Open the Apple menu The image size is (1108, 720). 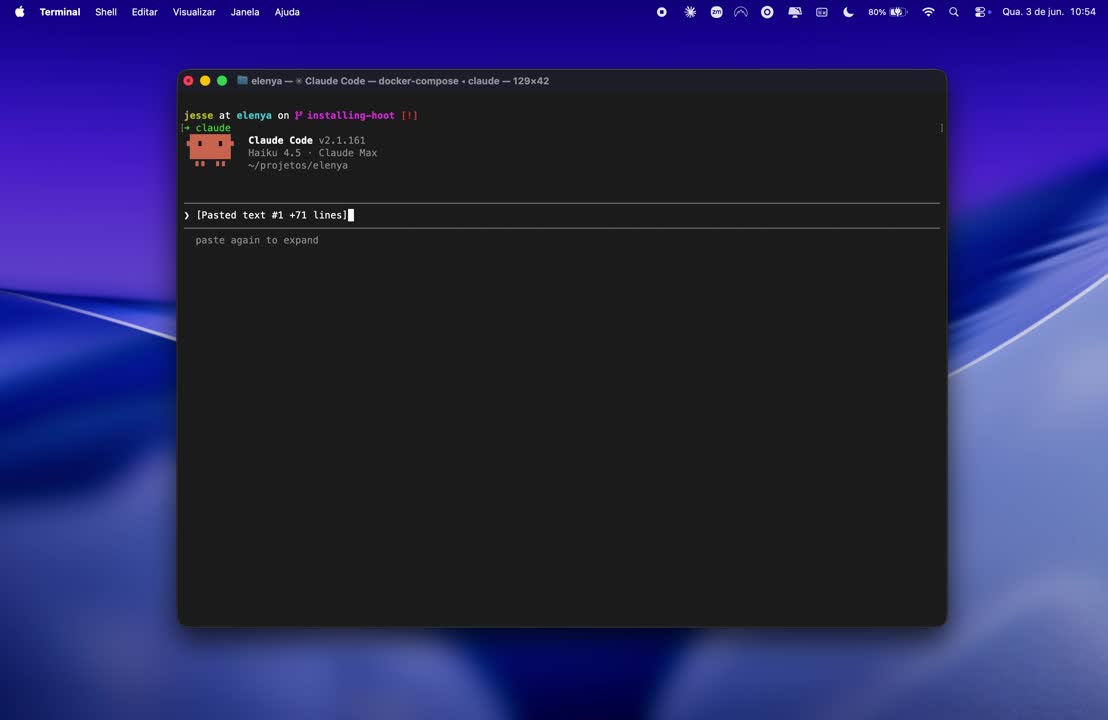pos(20,11)
